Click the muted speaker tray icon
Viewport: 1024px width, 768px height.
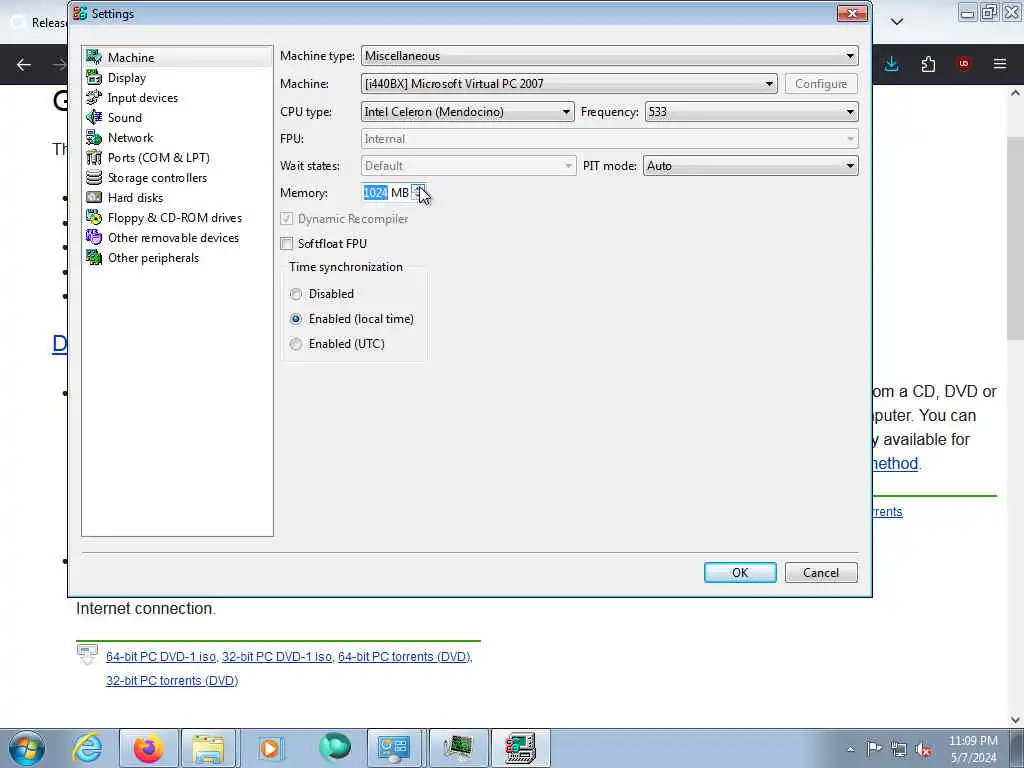tap(923, 749)
